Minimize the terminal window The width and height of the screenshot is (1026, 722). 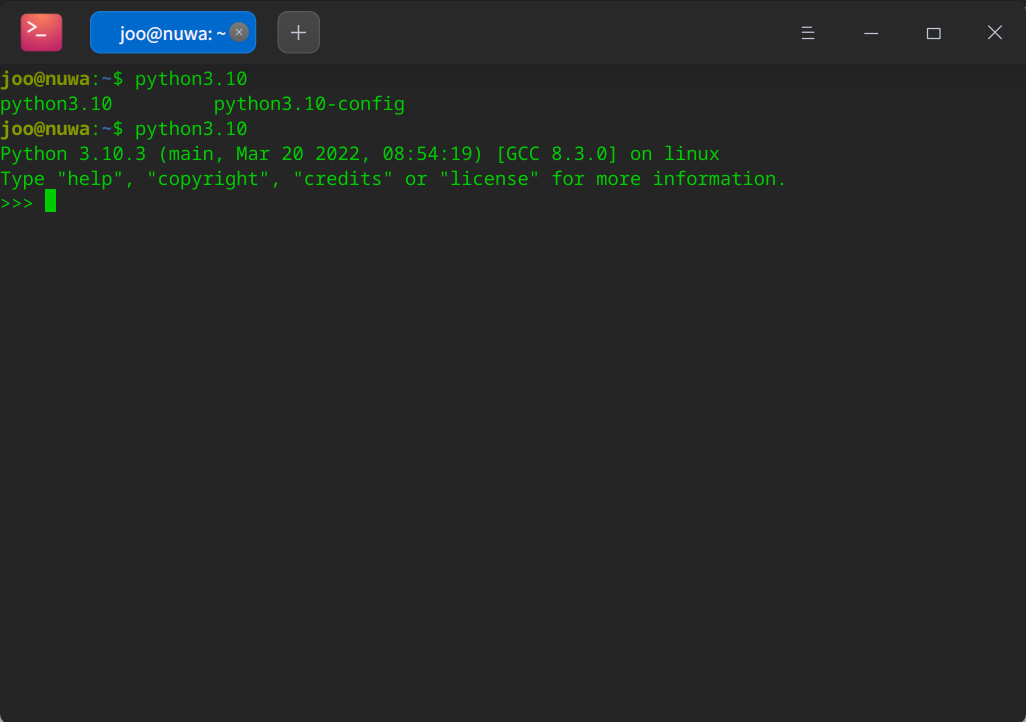pyautogui.click(x=870, y=32)
